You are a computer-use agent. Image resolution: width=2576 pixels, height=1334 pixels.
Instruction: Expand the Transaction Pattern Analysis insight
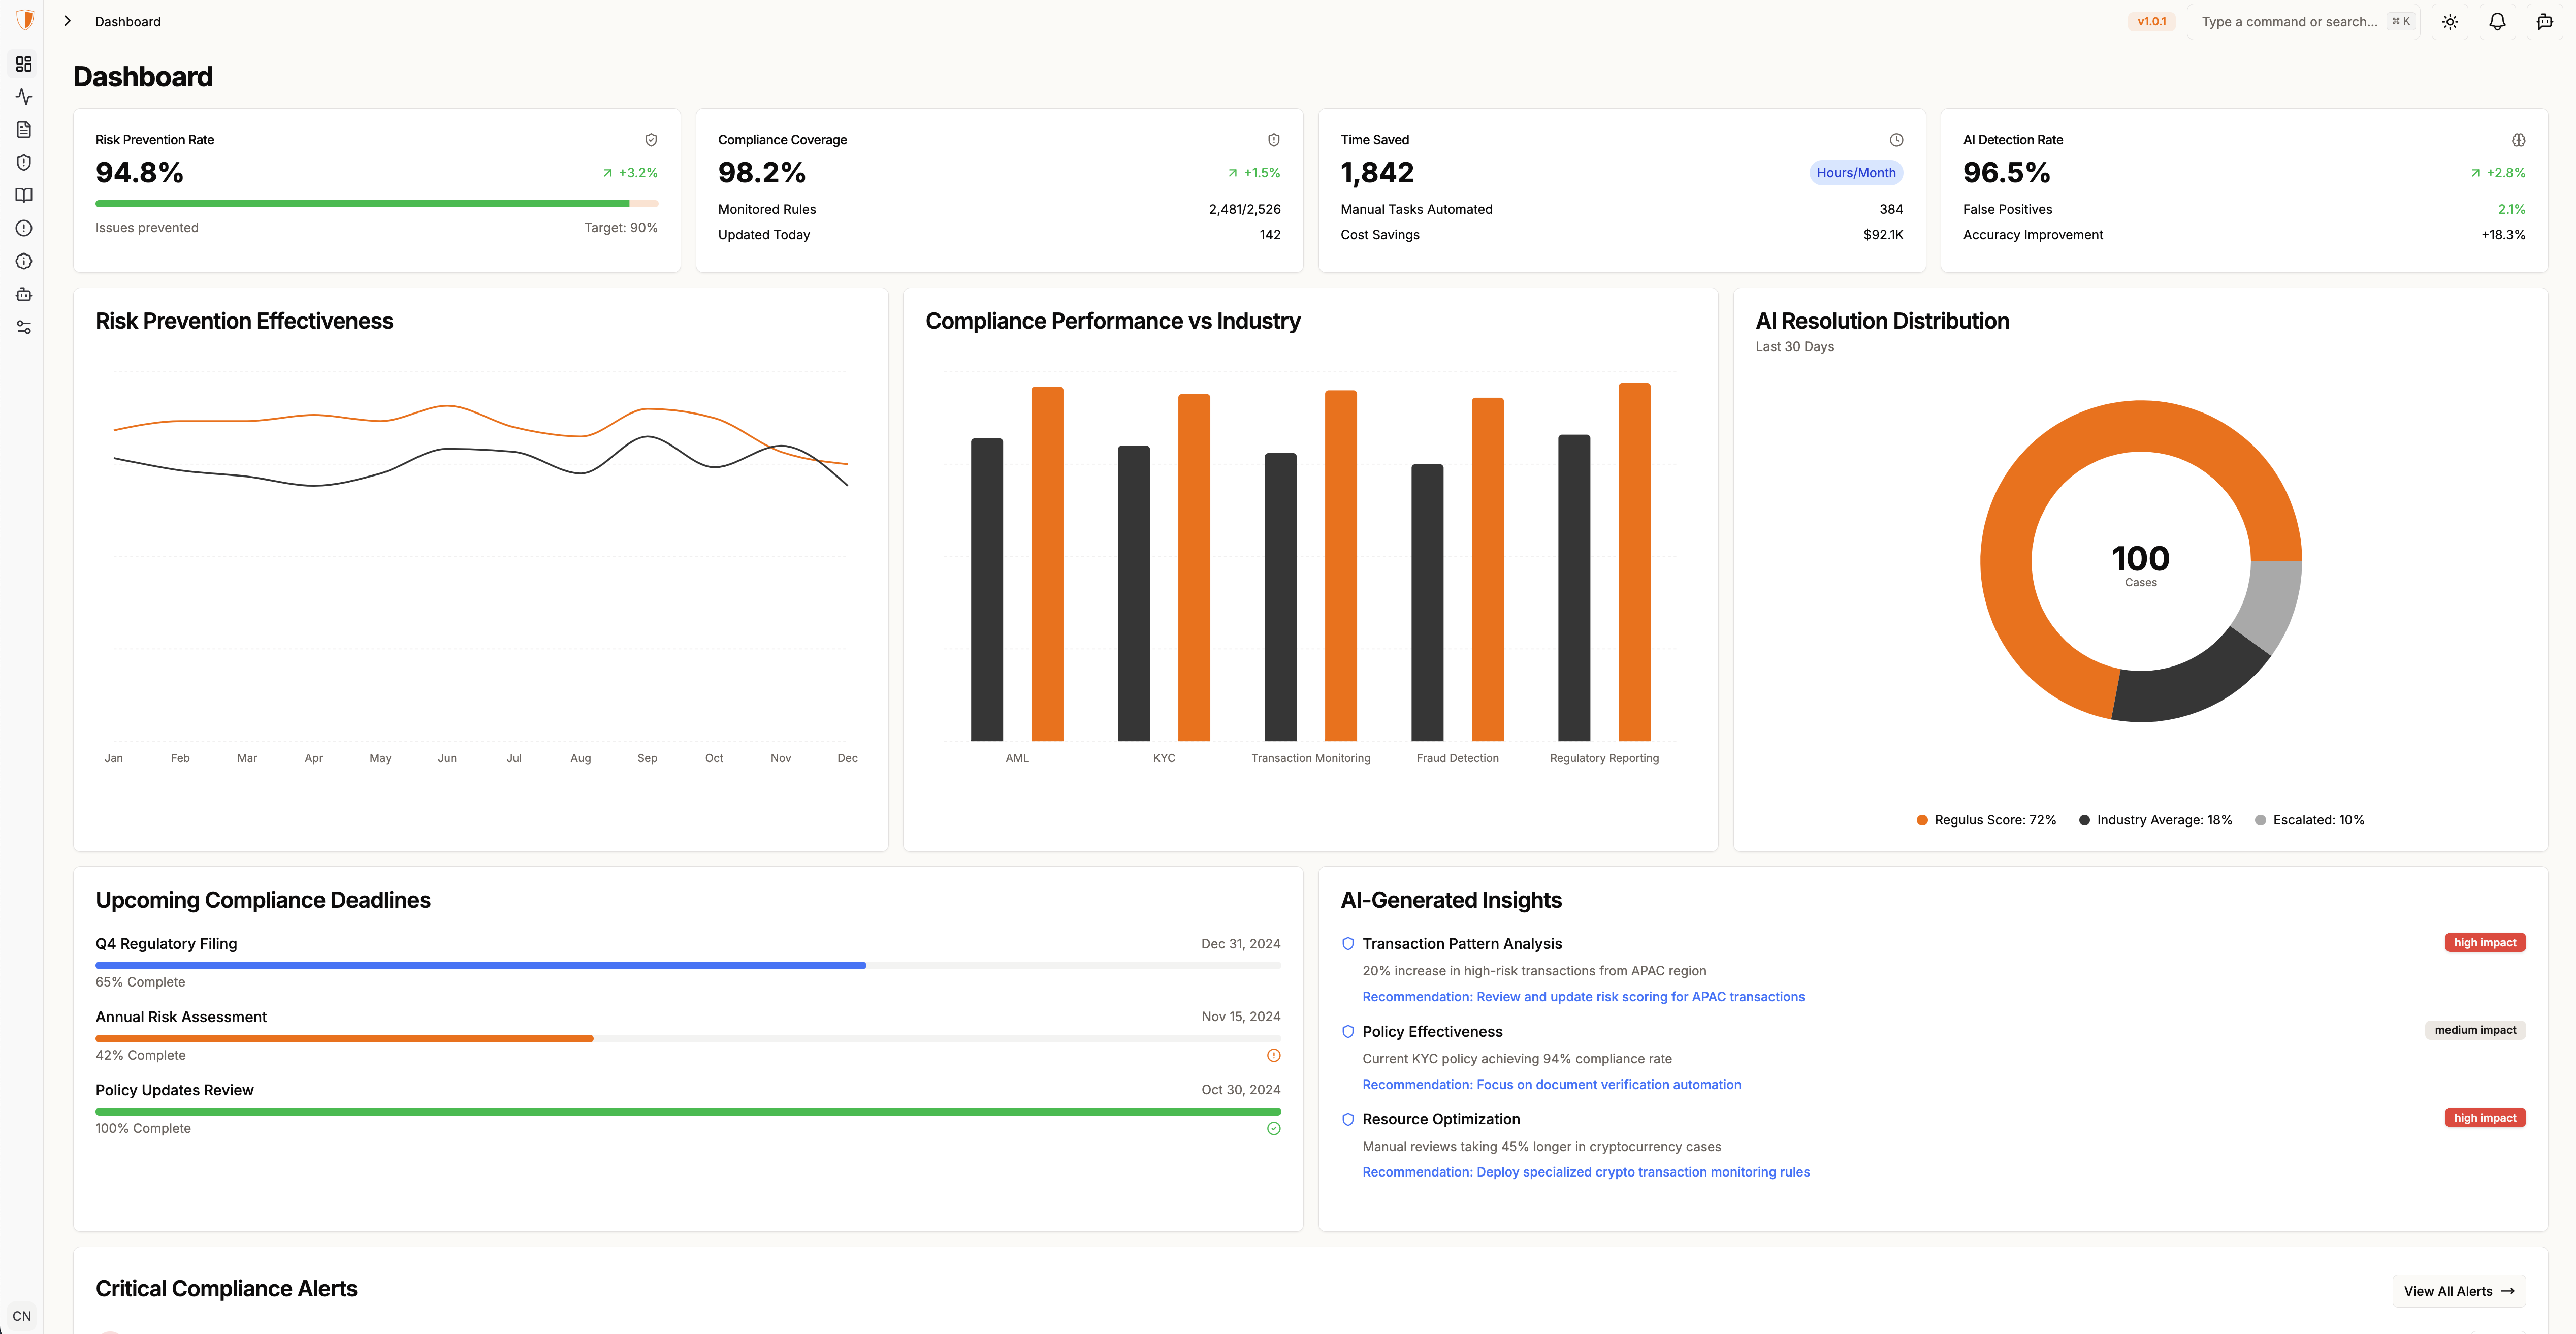(1461, 943)
